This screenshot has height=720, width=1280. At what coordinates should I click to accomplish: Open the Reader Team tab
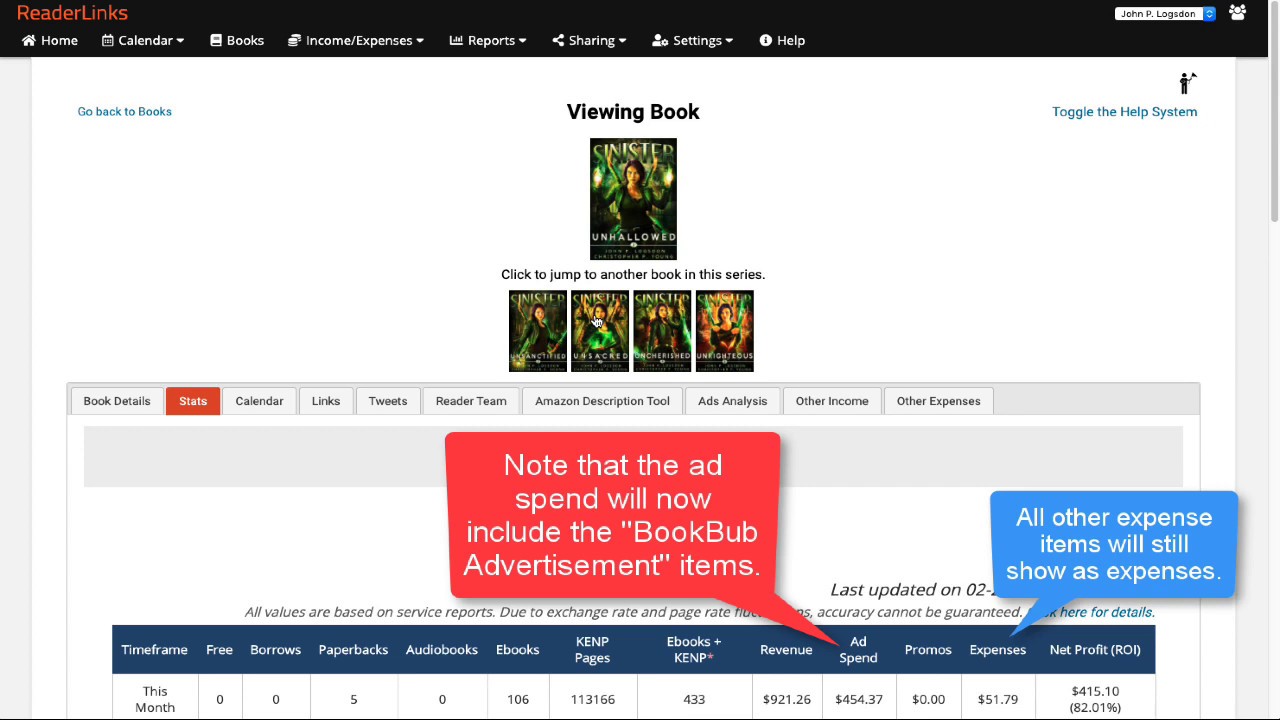click(x=471, y=401)
